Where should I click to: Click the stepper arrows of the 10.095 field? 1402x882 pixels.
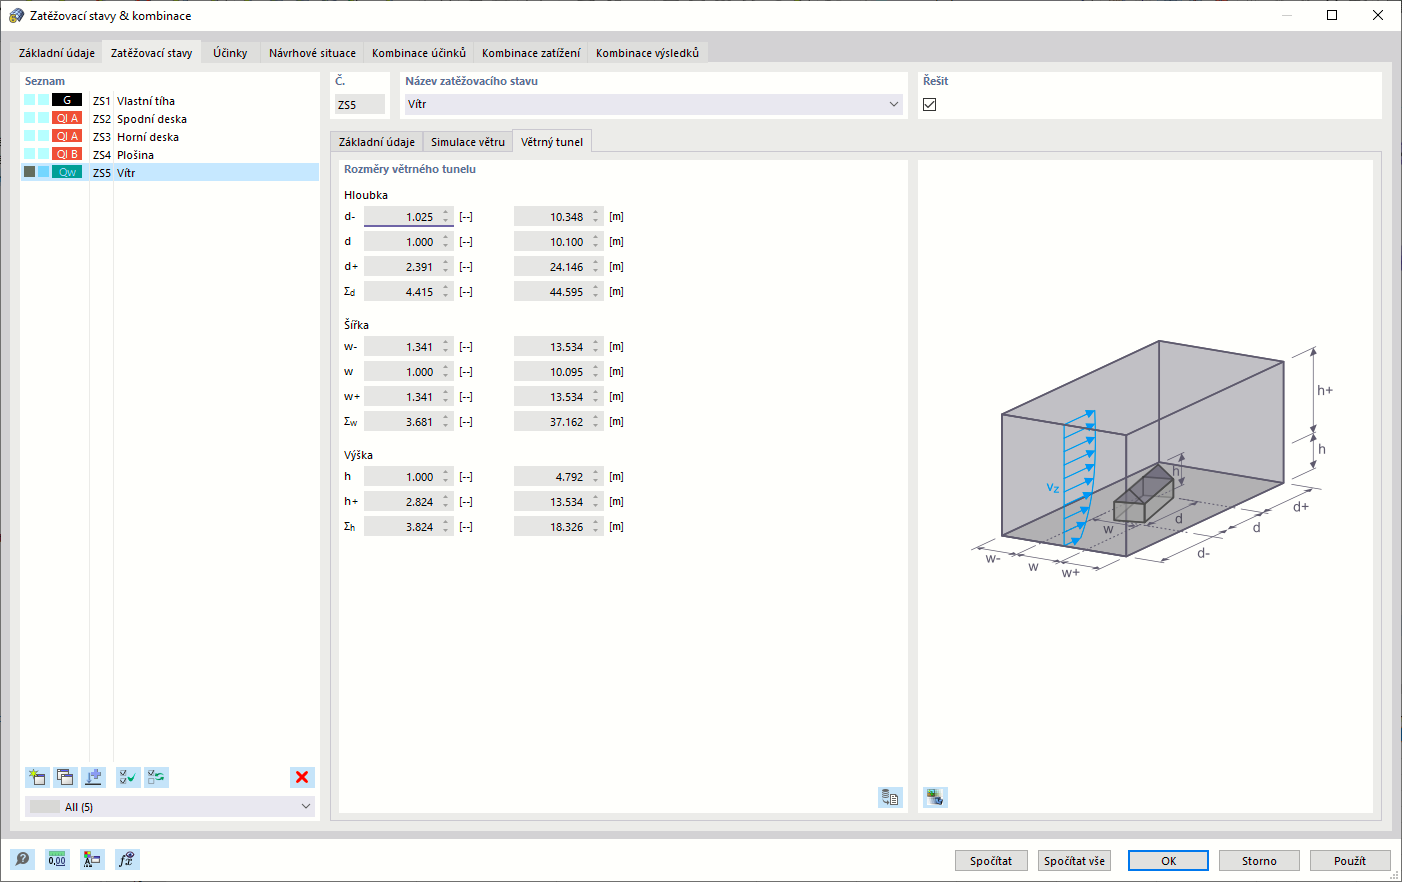tap(596, 372)
